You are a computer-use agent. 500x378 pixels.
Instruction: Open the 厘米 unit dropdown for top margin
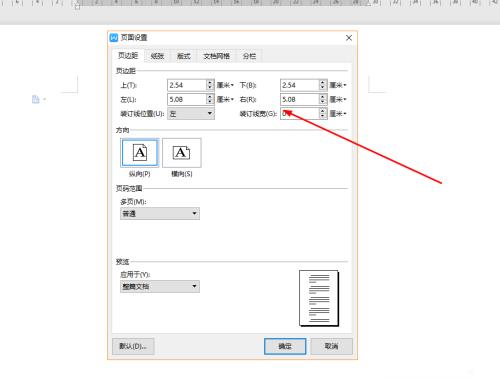(225, 85)
